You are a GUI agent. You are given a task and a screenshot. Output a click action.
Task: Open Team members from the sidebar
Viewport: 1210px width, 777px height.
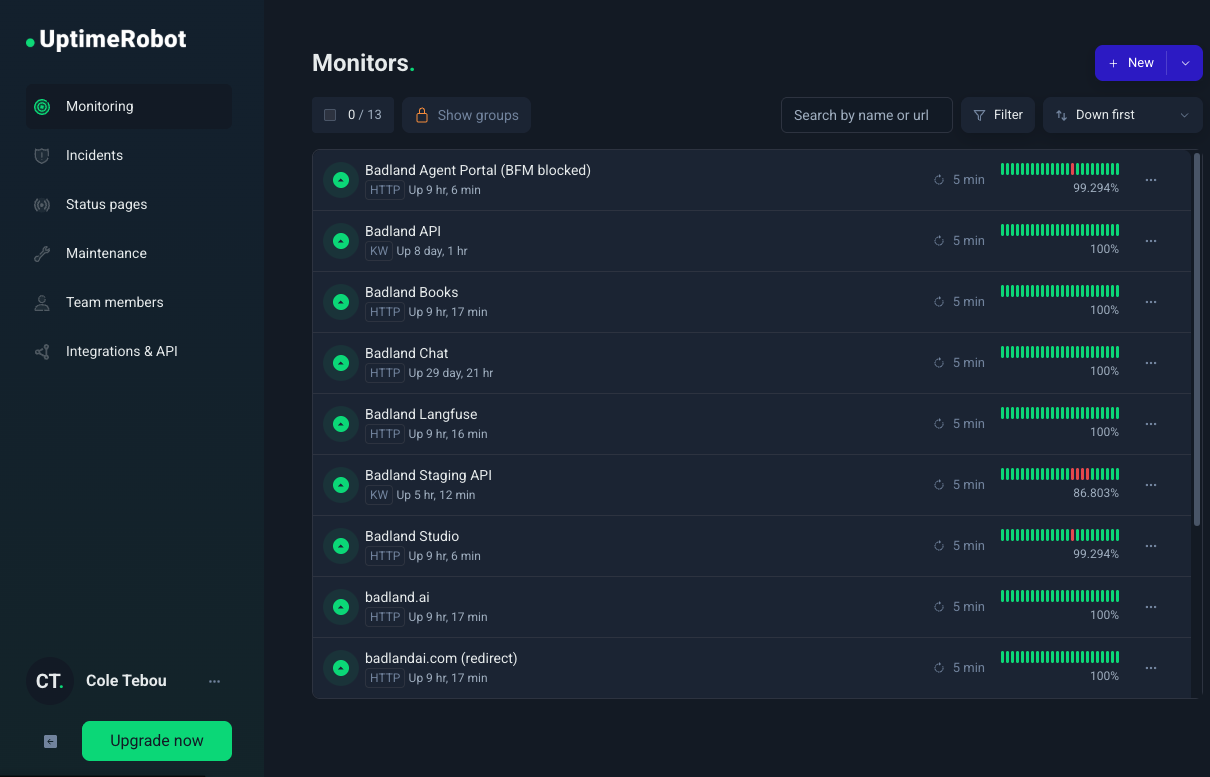(x=113, y=302)
